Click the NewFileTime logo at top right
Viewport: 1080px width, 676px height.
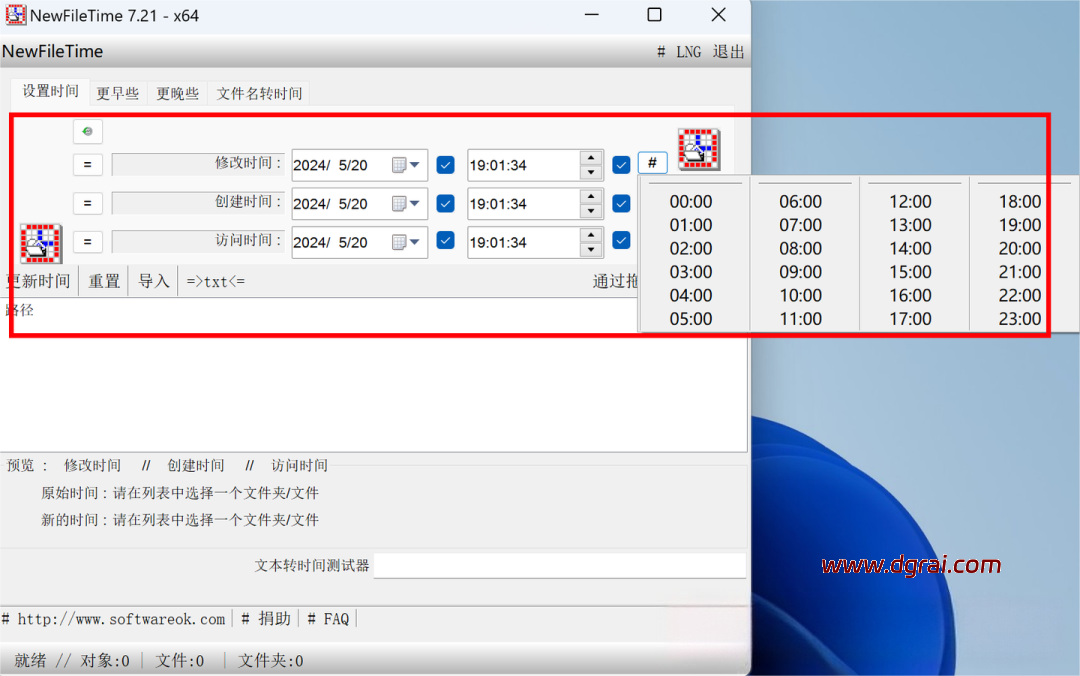(x=698, y=148)
